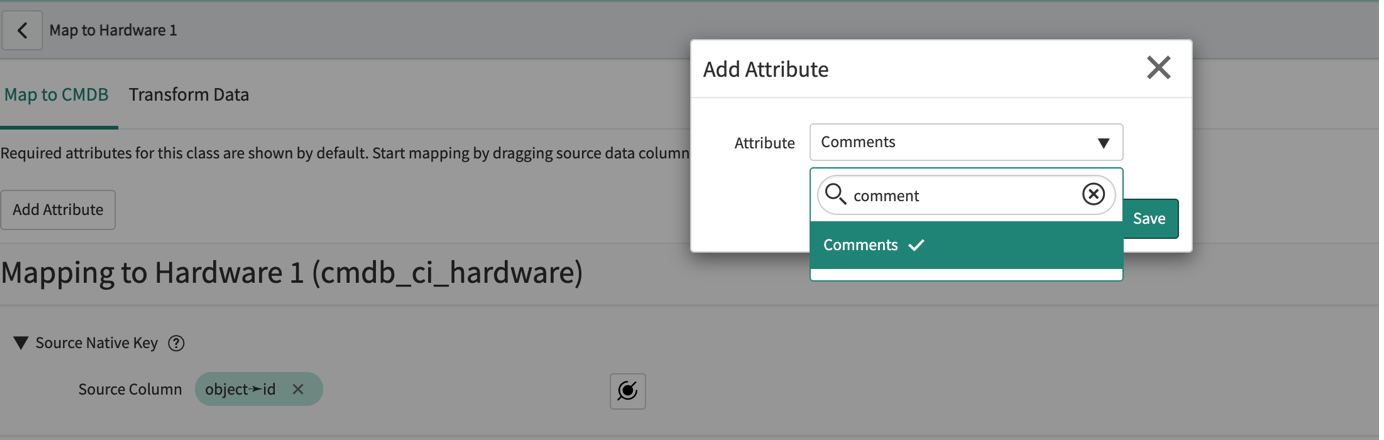
Task: Switch to the Map to CMDB tab
Action: point(57,94)
